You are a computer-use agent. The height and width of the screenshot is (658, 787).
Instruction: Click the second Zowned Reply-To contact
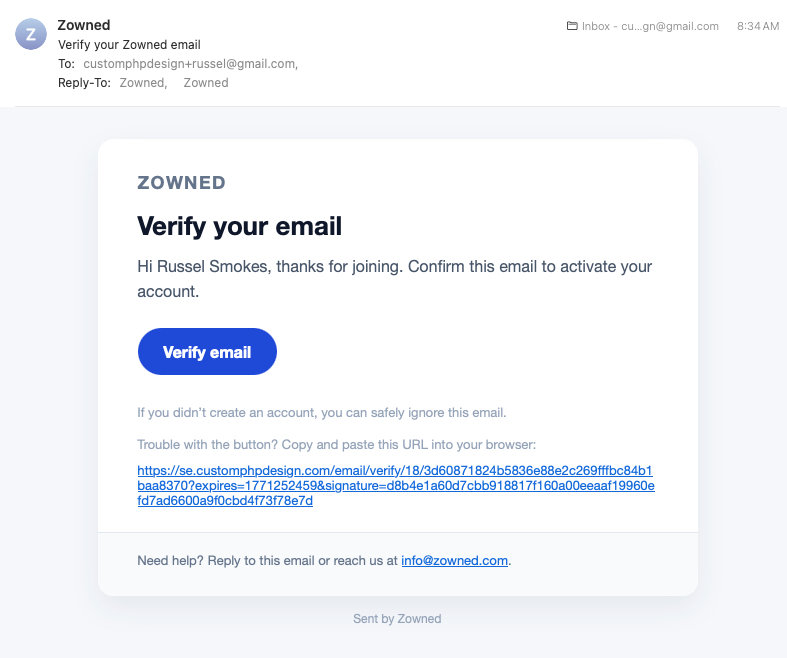pos(206,83)
